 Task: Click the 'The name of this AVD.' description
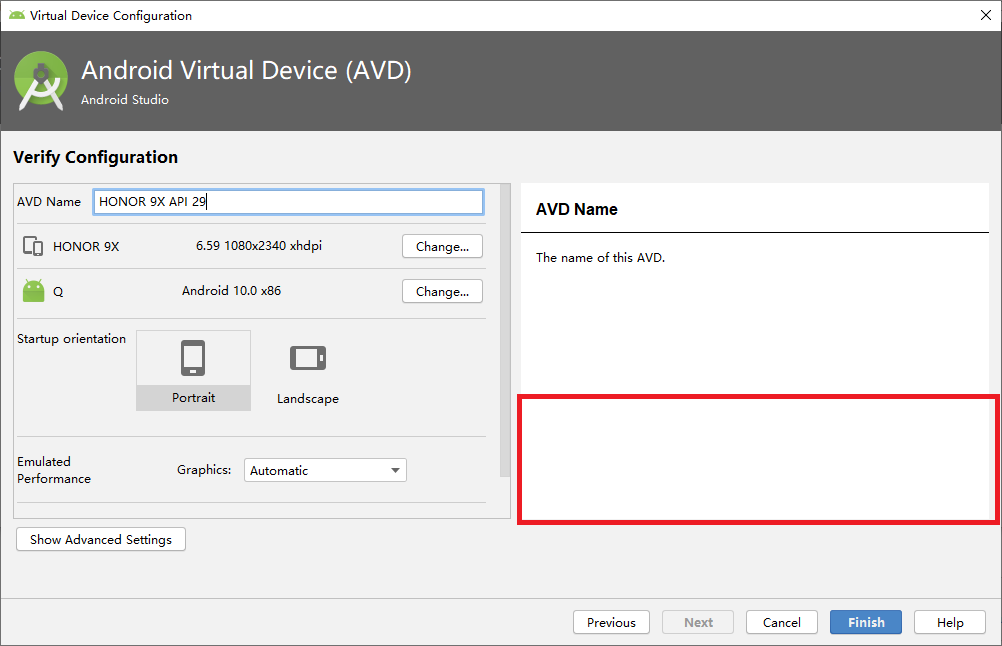coord(601,258)
